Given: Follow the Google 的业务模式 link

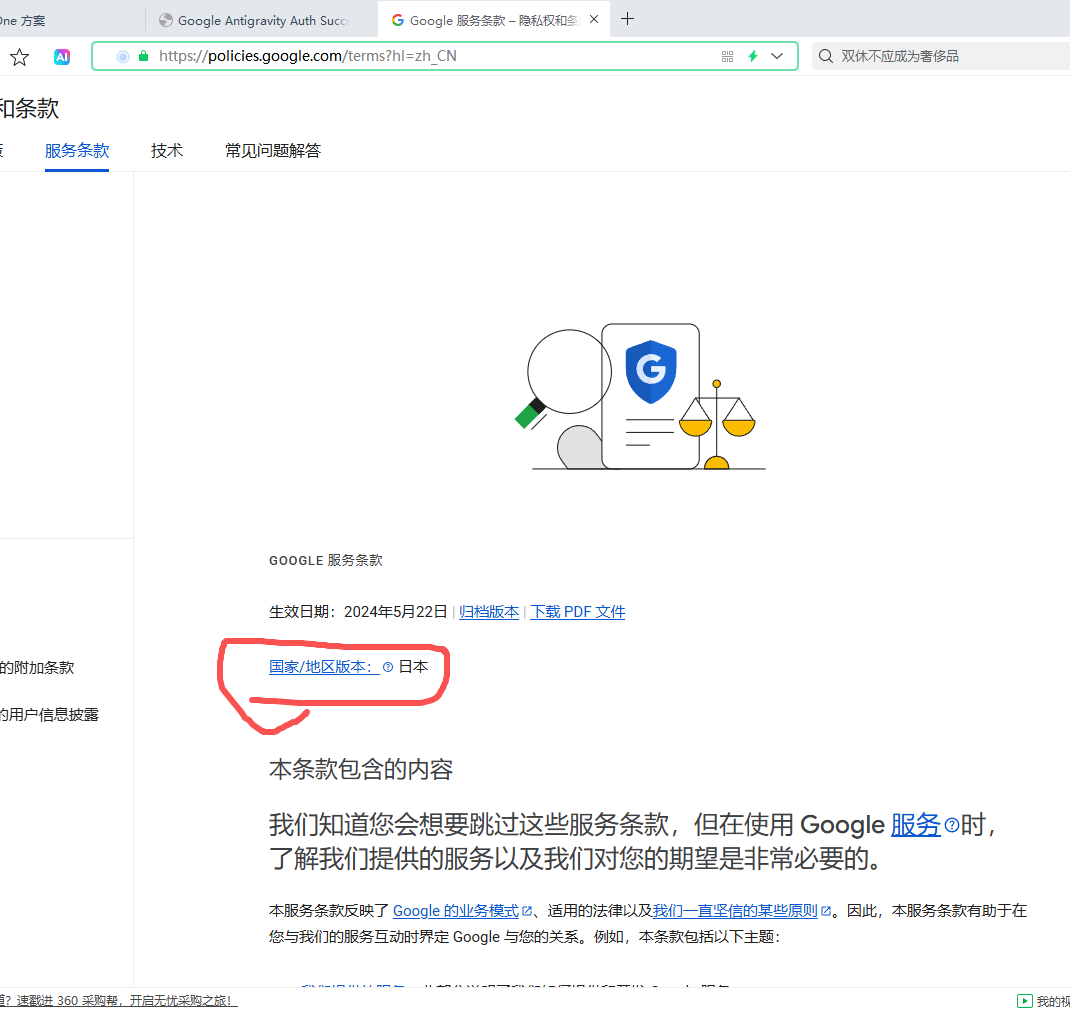Looking at the screenshot, I should click(x=456, y=911).
